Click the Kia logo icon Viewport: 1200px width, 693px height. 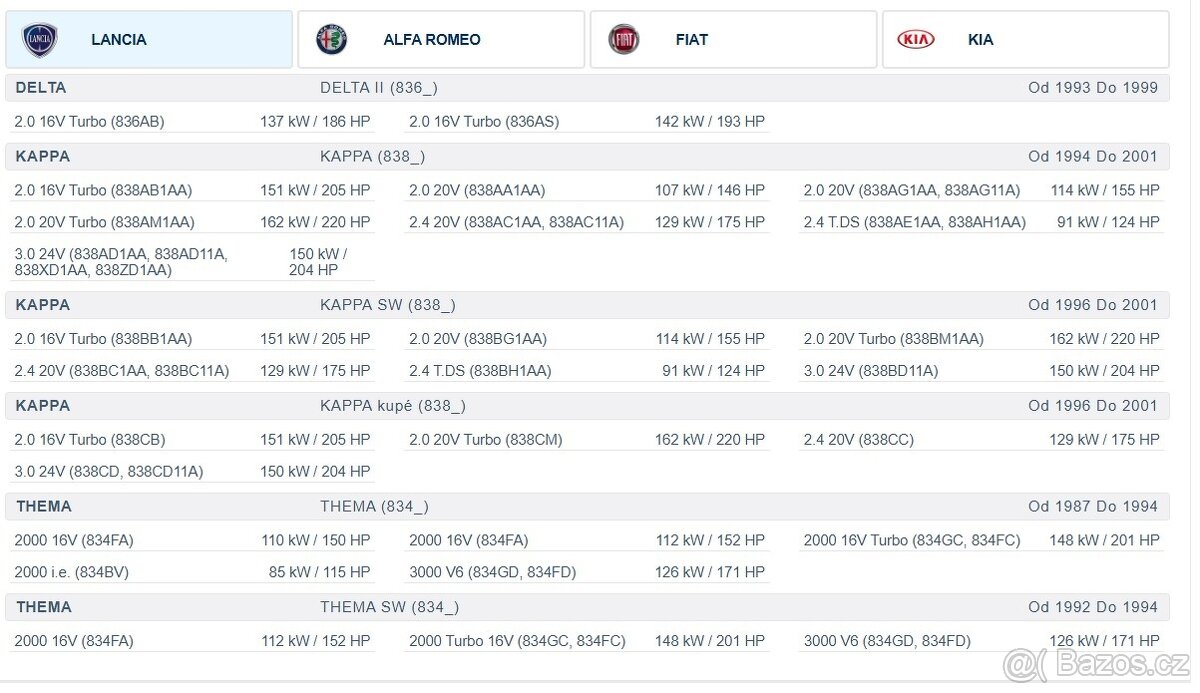tap(915, 40)
